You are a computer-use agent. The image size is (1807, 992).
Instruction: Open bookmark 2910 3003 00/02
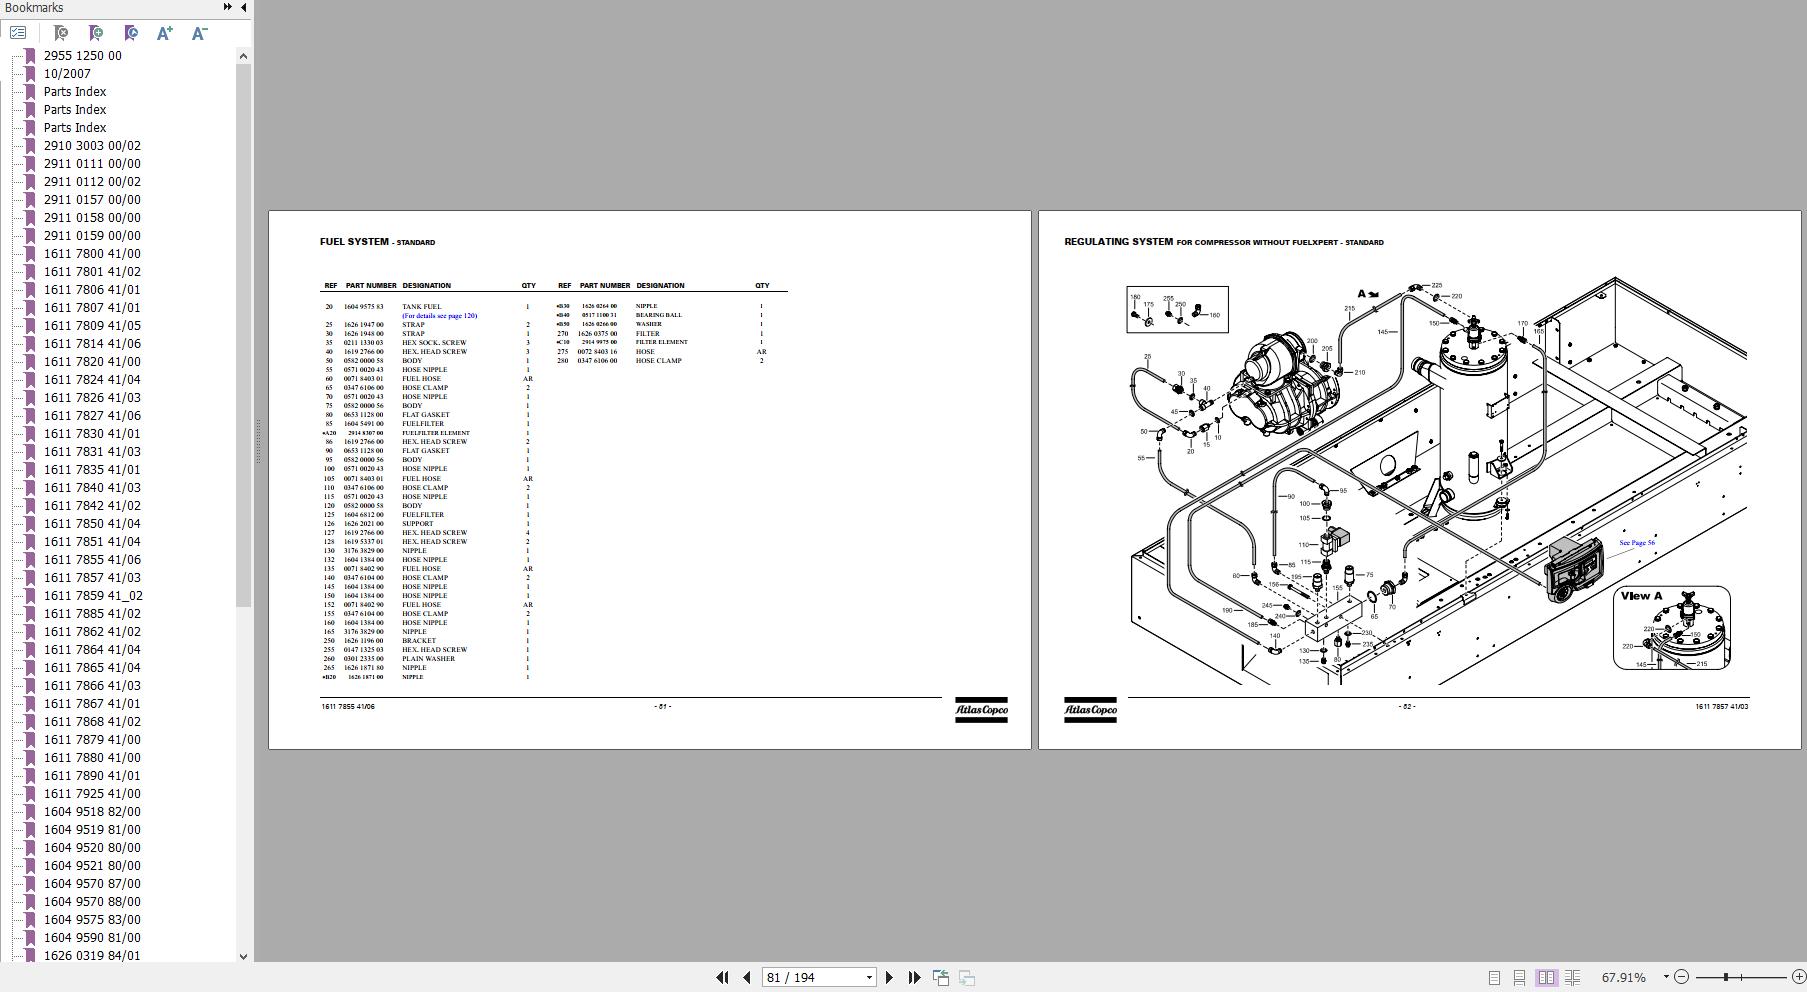[92, 146]
